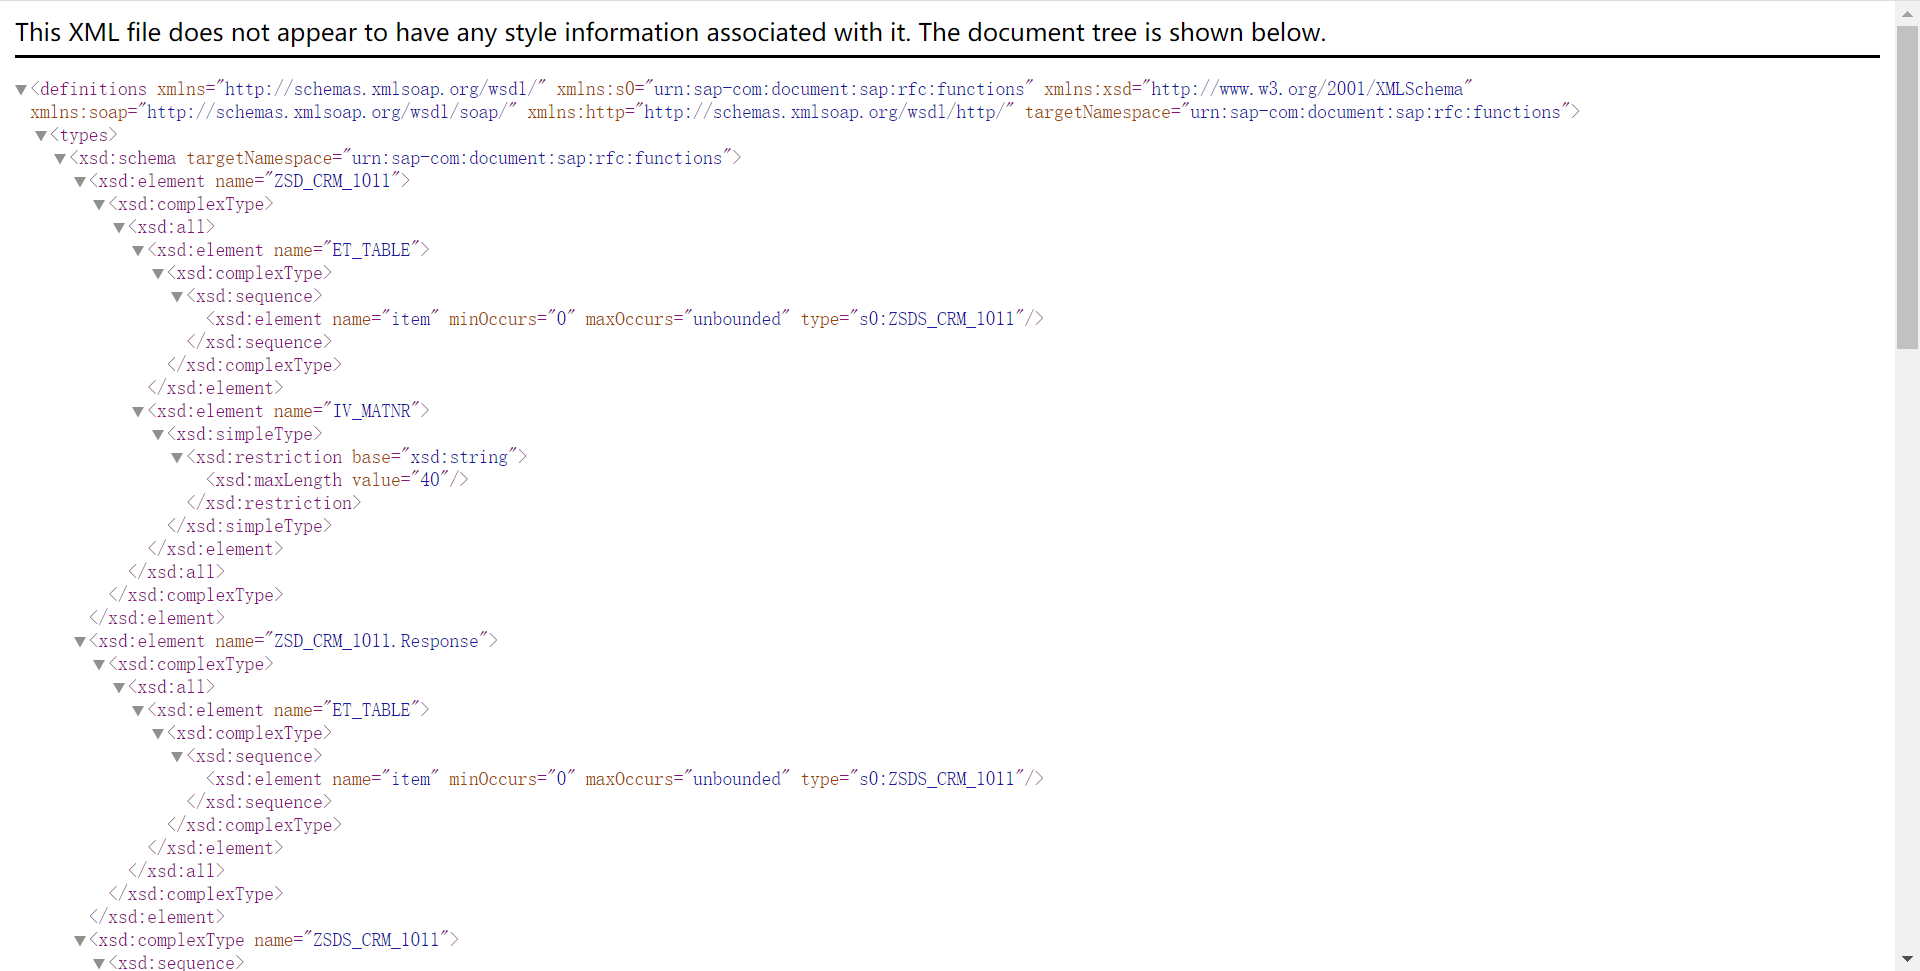Collapse the bottom xsd:sequence node

[99, 963]
